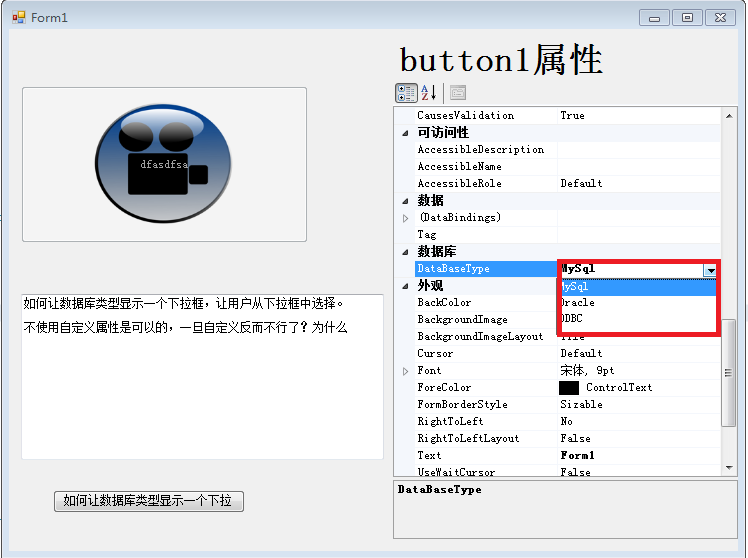Select the AccessibleName property

coord(459,167)
